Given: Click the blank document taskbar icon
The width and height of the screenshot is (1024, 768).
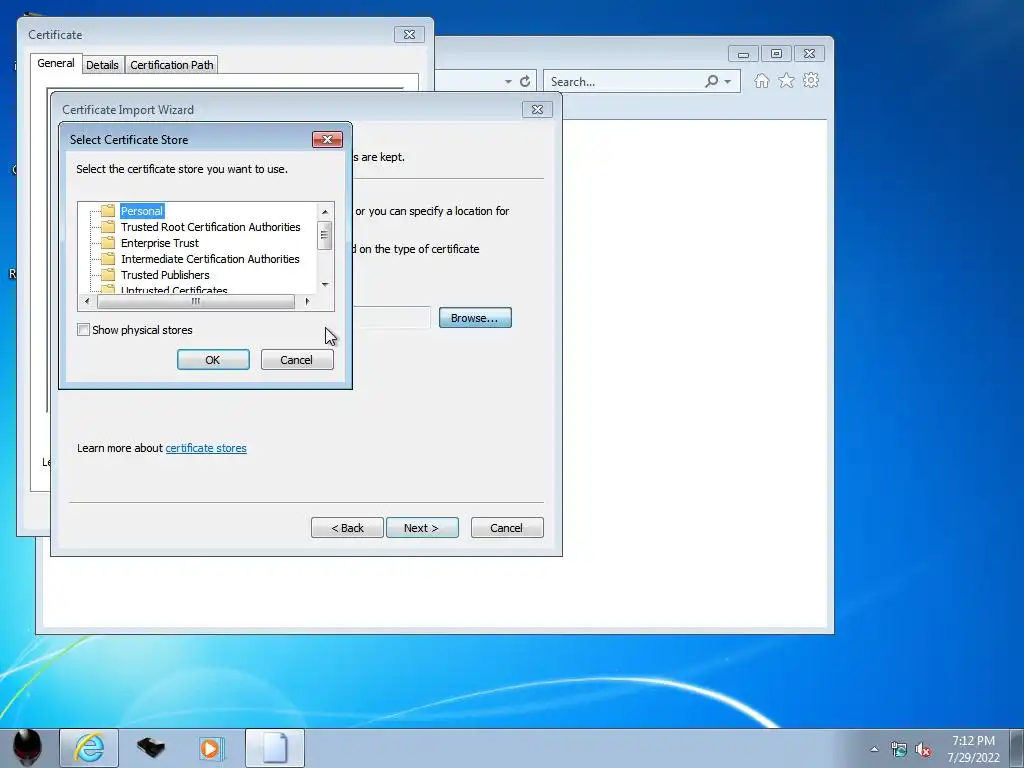Looking at the screenshot, I should pyautogui.click(x=275, y=748).
